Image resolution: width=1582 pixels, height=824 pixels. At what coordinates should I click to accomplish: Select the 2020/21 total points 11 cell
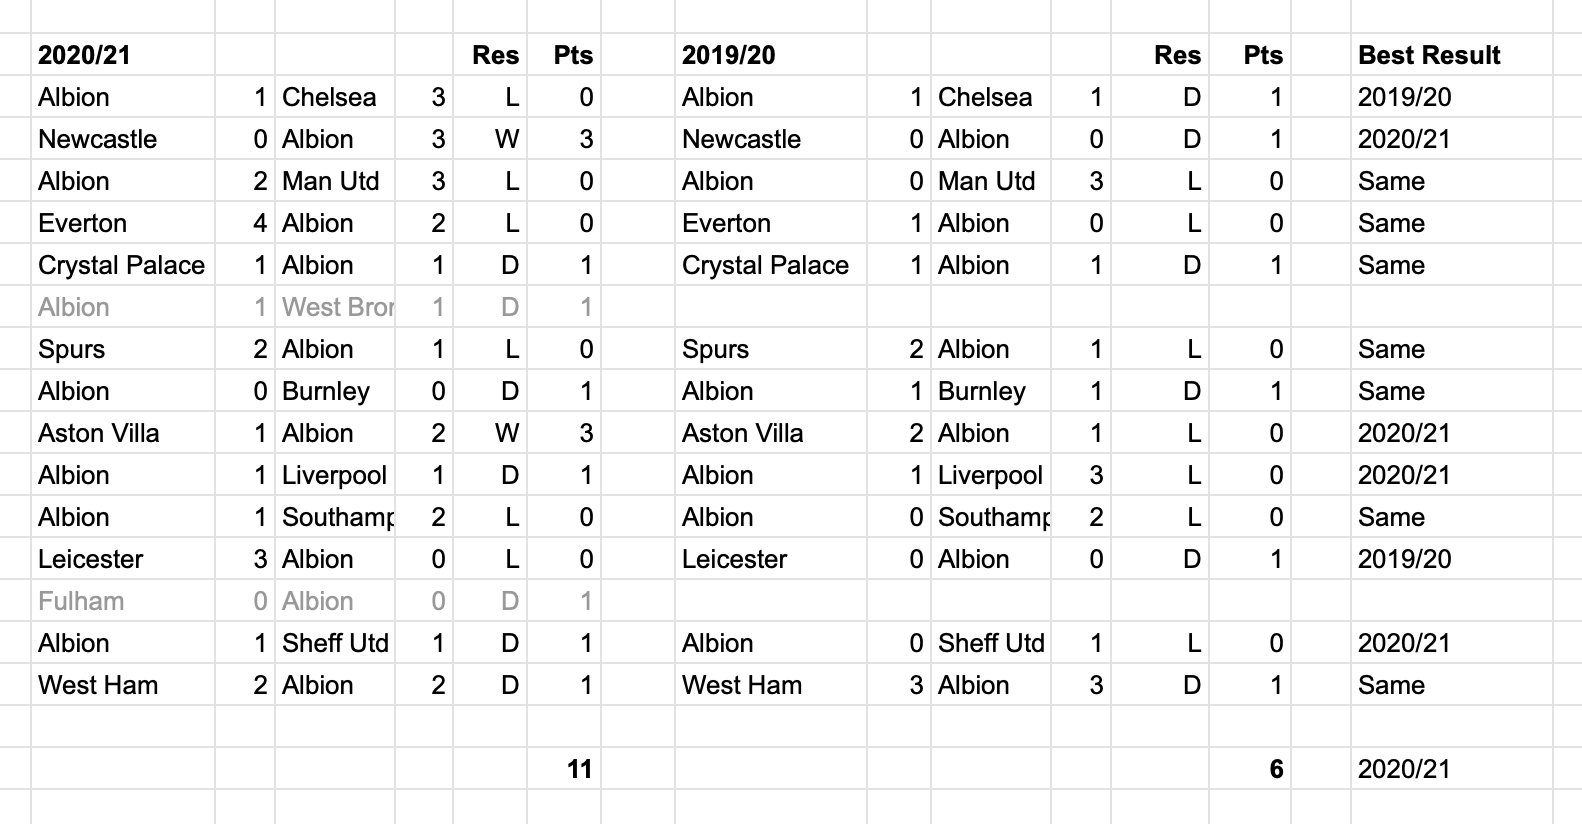point(564,769)
